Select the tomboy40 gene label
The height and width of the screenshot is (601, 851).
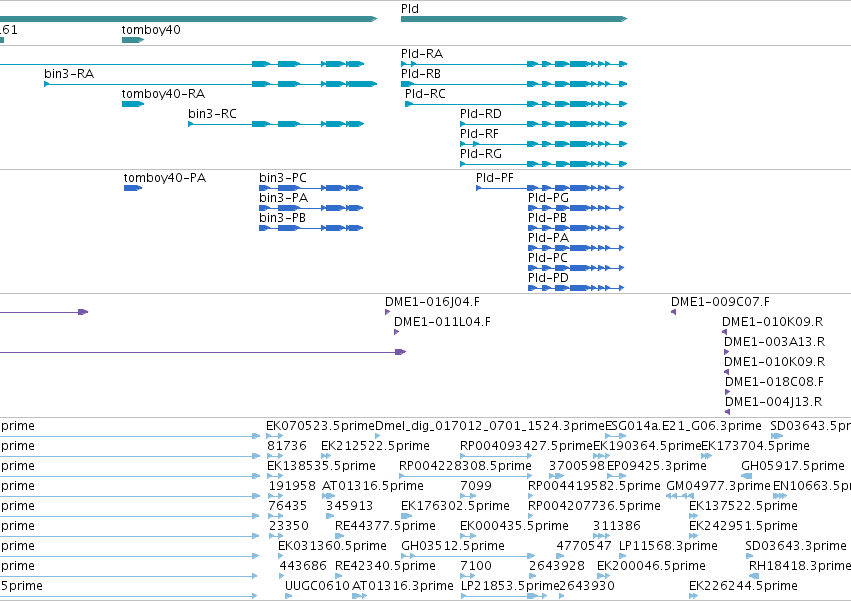[151, 30]
